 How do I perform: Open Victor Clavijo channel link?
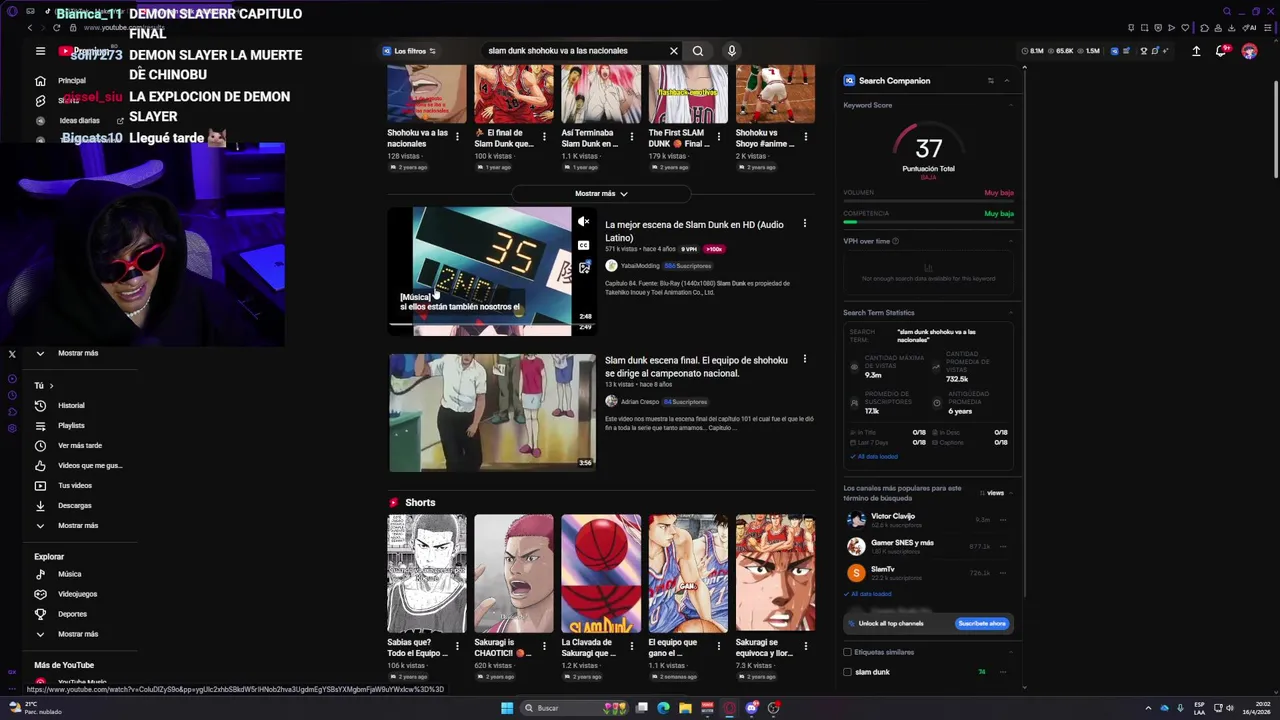(892, 516)
